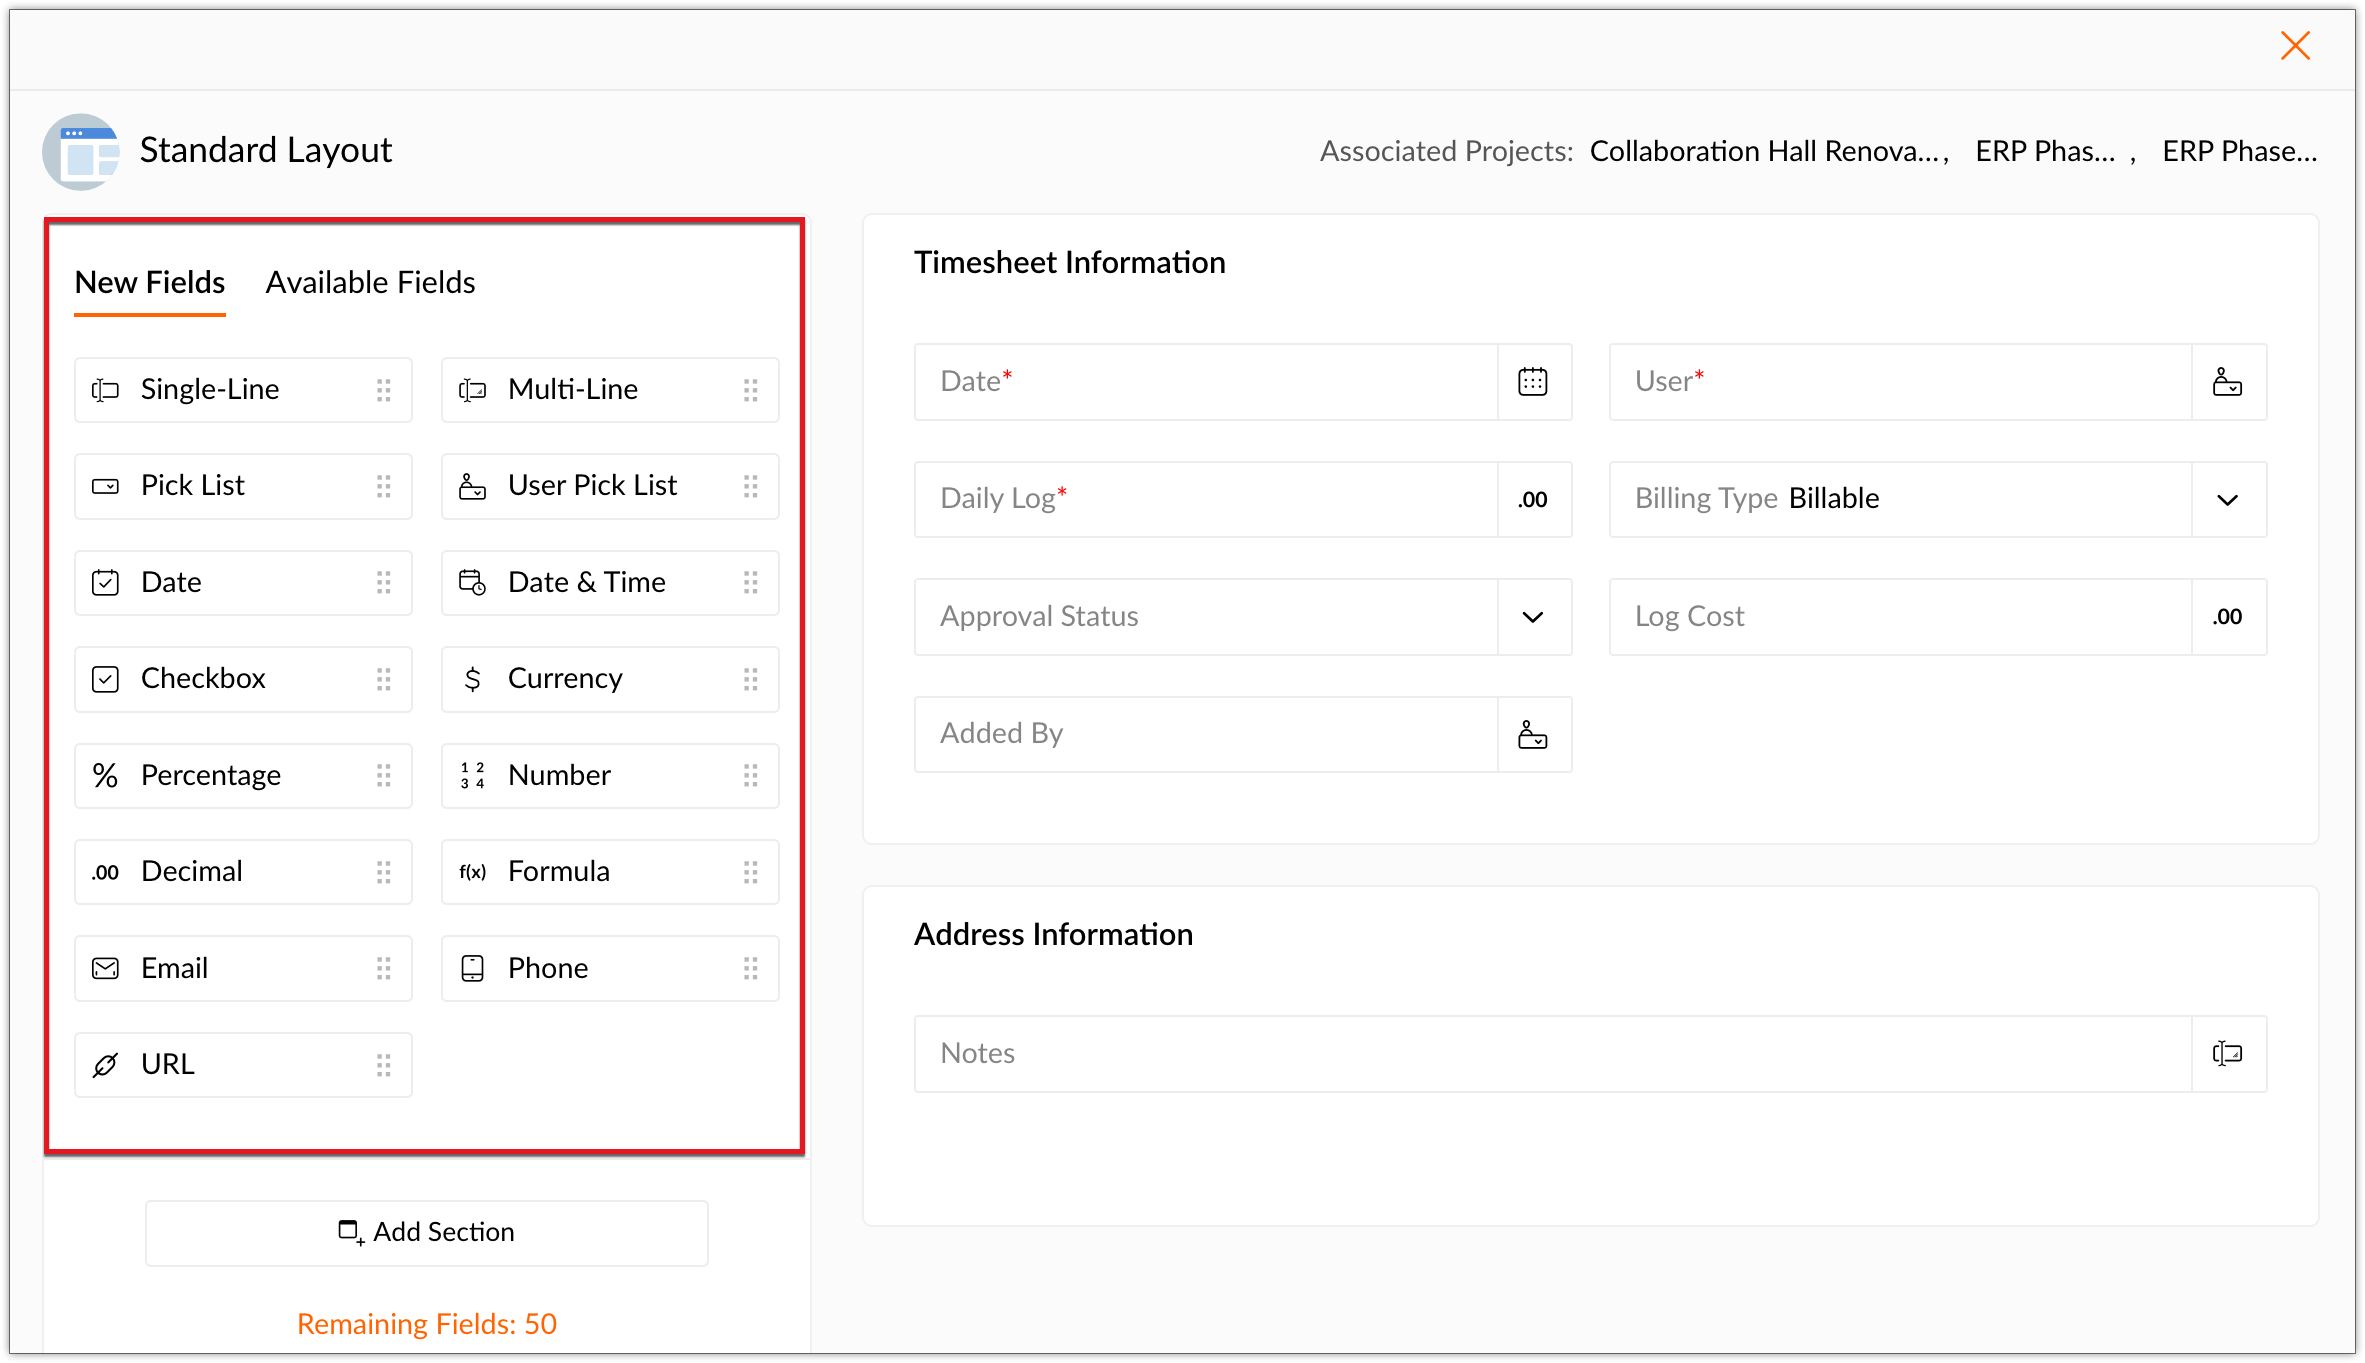Switch to the Available Fields tab

(370, 283)
